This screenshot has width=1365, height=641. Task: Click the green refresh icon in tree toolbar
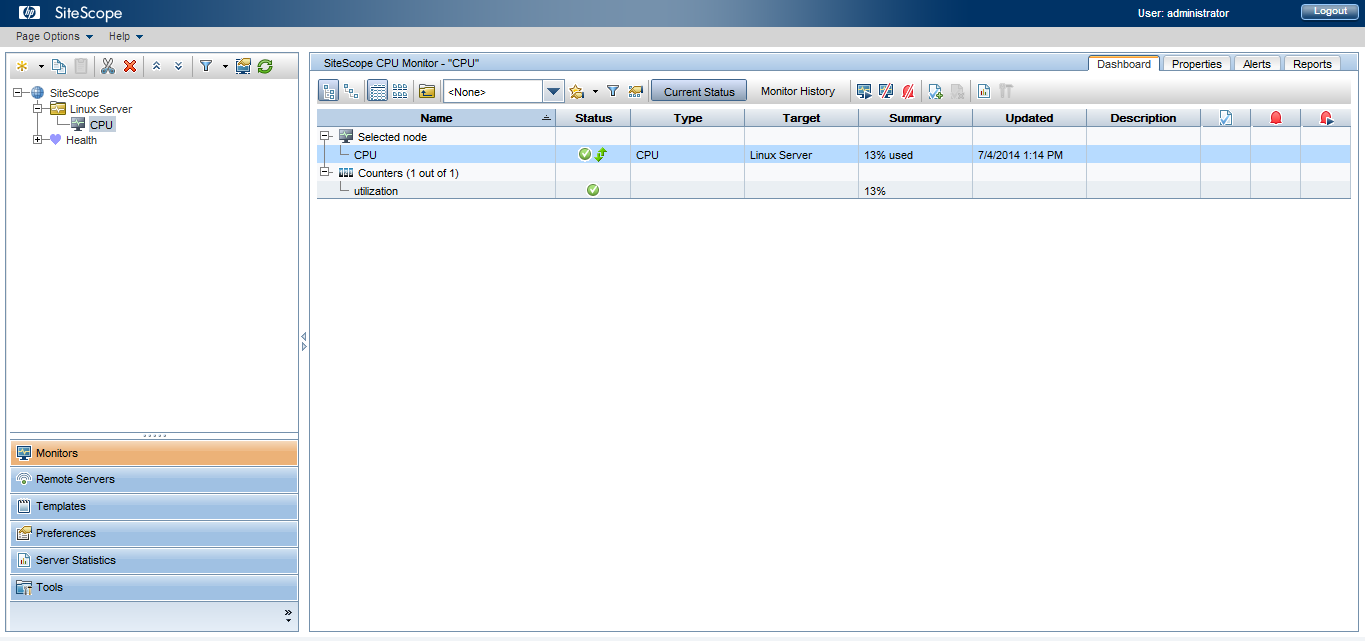(265, 66)
